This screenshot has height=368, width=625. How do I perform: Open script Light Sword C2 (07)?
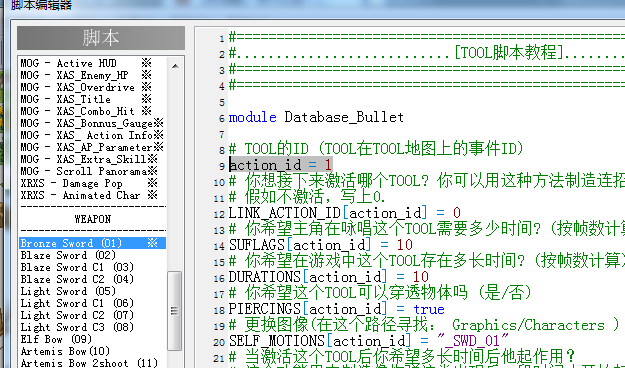click(92, 315)
